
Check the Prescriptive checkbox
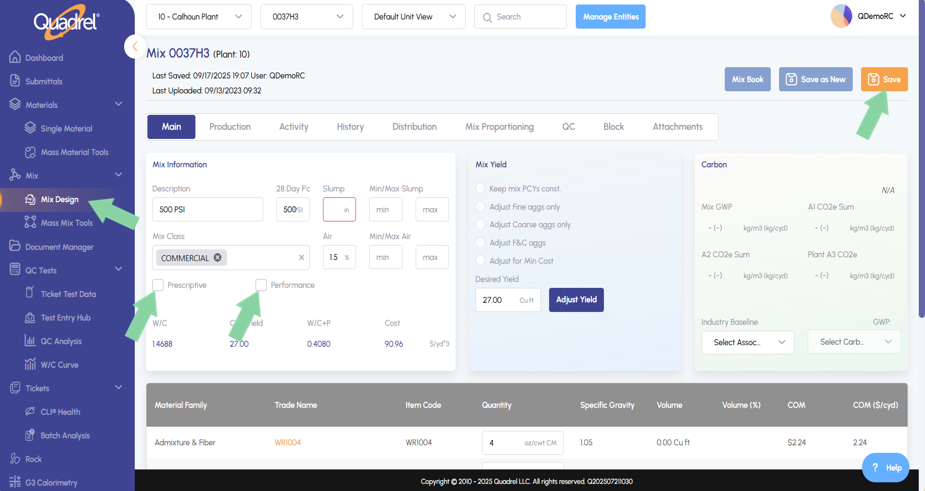[158, 285]
